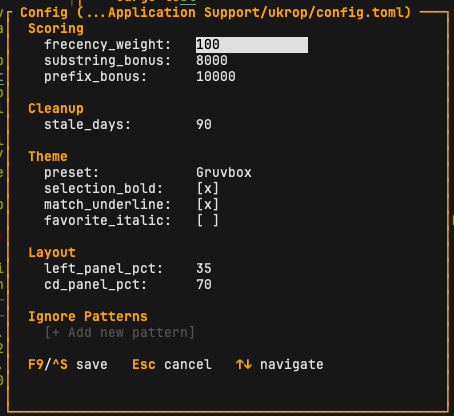
Task: Select the prefix_bonus value 10000
Action: tap(216, 77)
